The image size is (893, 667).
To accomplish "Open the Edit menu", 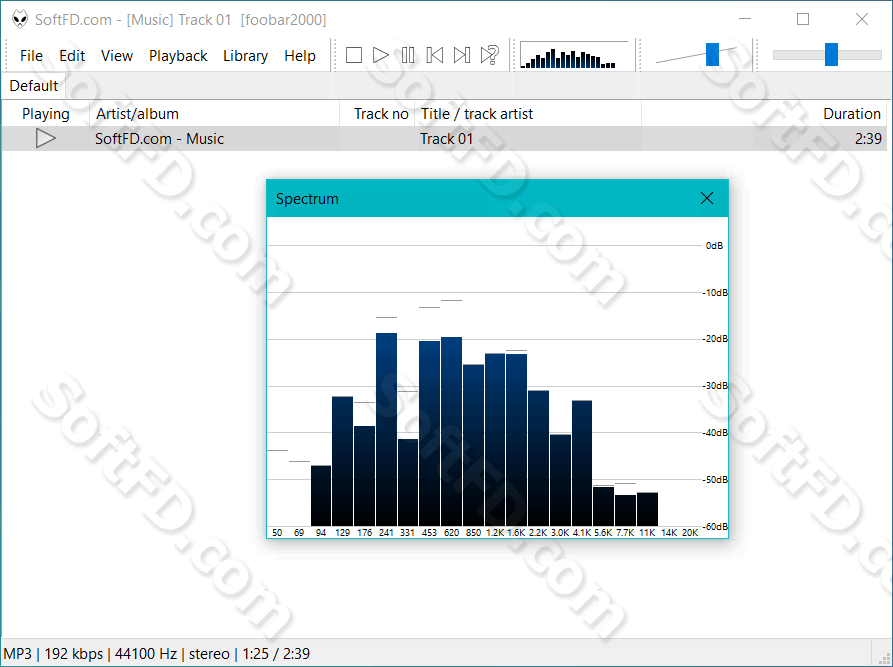I will pyautogui.click(x=72, y=56).
